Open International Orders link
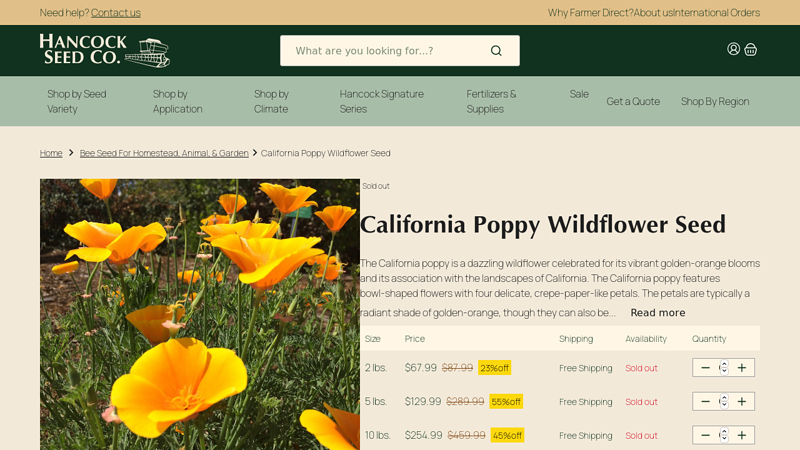 click(716, 13)
